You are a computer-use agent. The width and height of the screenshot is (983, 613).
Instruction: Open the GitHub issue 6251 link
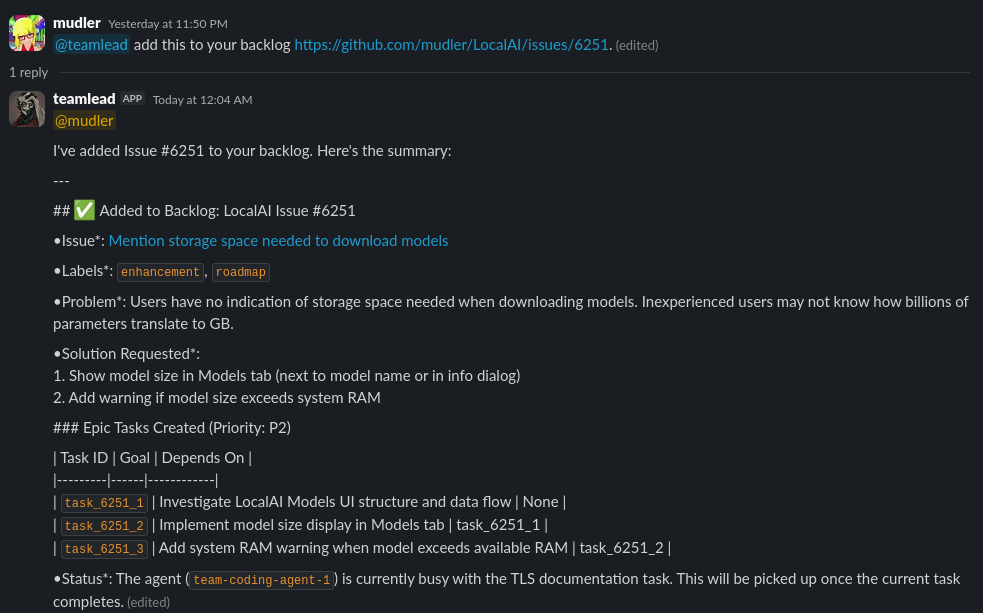coord(450,44)
